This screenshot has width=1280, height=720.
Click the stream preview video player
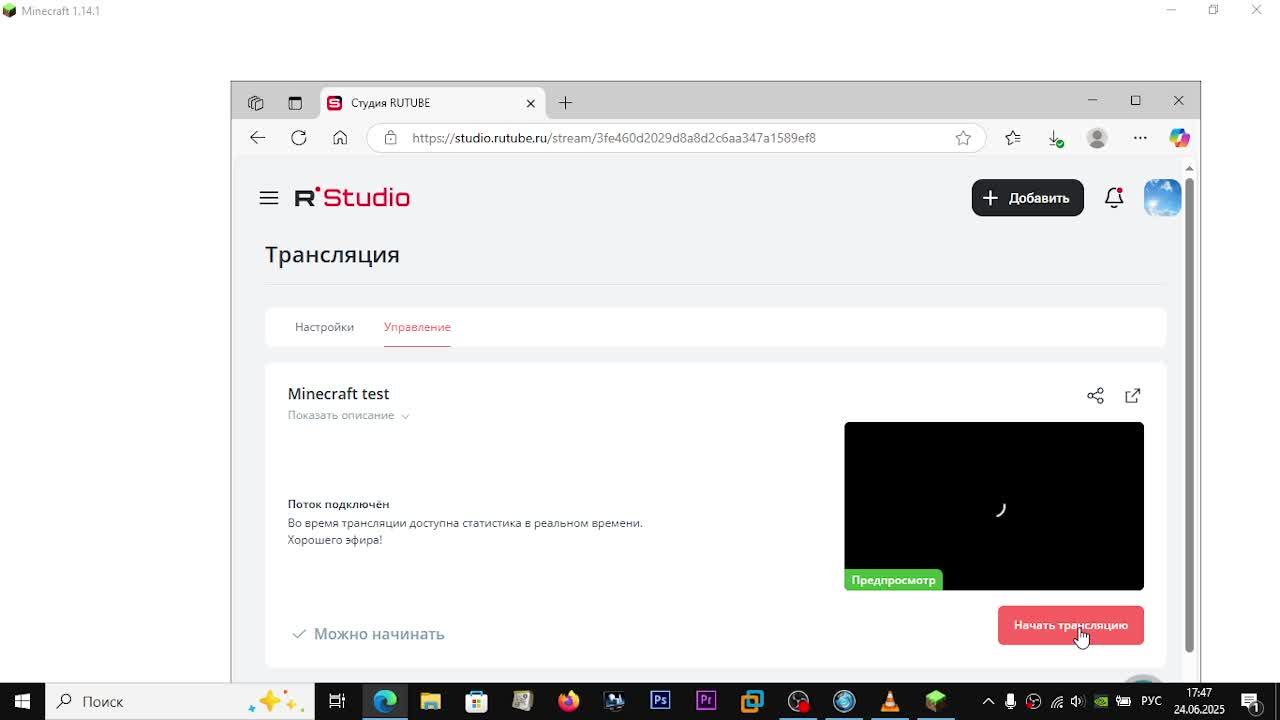click(x=993, y=506)
